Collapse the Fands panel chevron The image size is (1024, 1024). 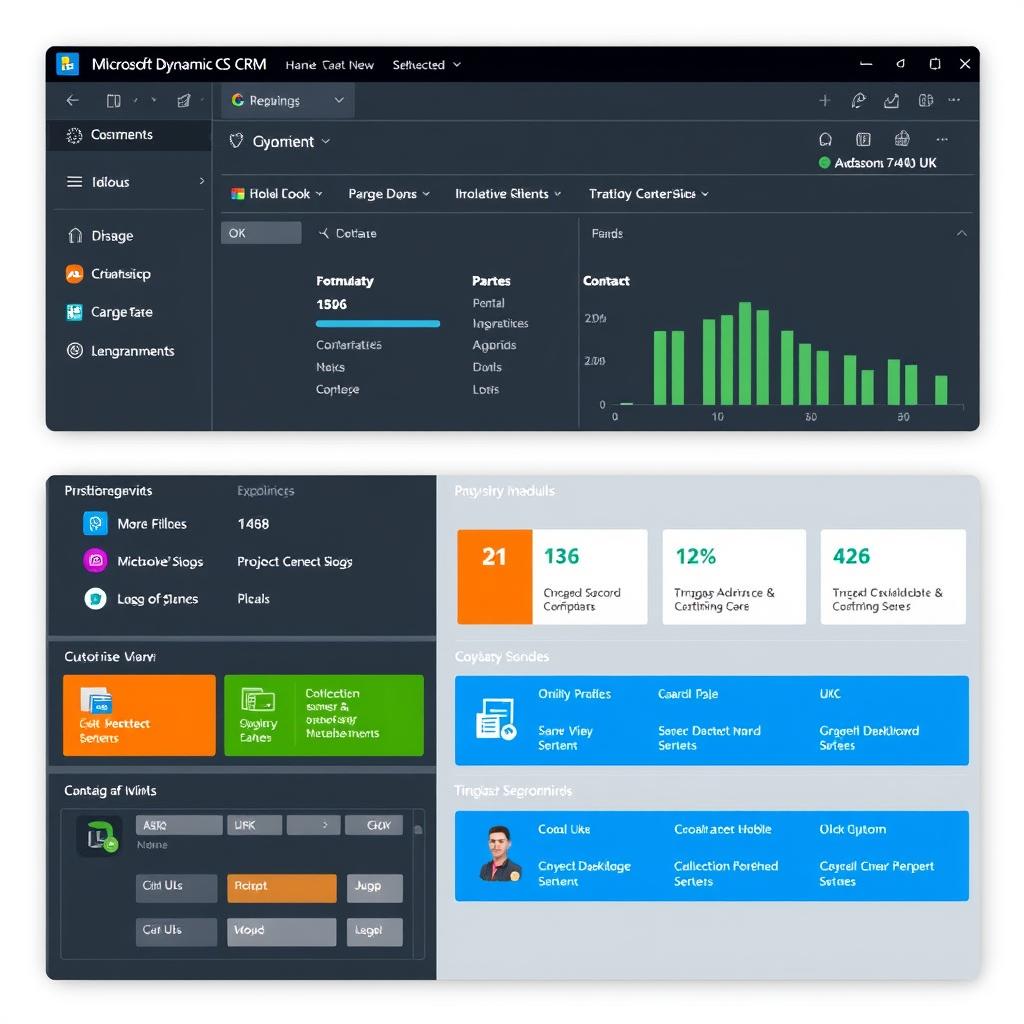tap(961, 233)
